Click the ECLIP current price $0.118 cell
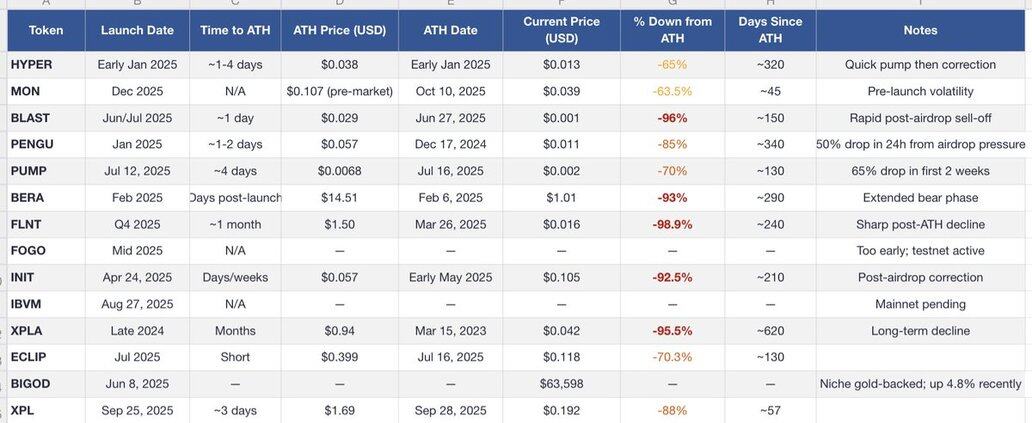Image resolution: width=1032 pixels, height=423 pixels. point(561,357)
